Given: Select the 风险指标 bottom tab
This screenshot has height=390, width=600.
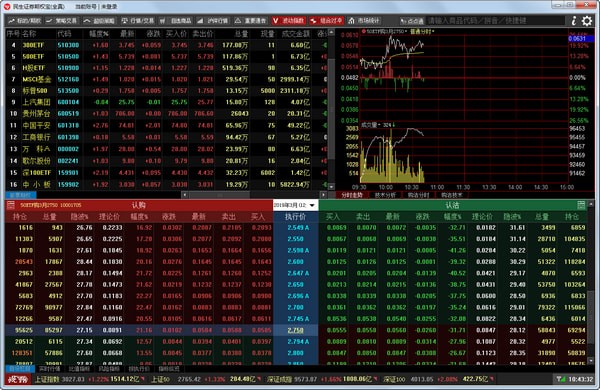Looking at the screenshot, I should coord(109,369).
